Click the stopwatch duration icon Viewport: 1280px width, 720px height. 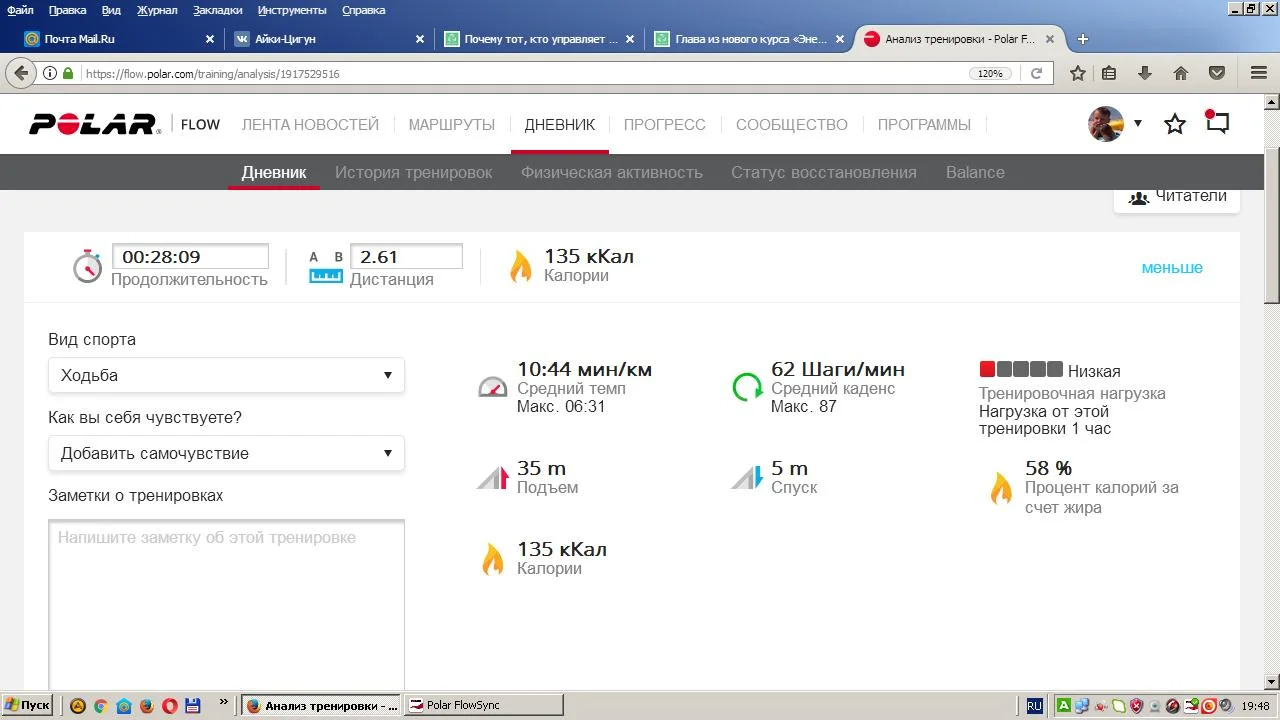click(x=87, y=266)
